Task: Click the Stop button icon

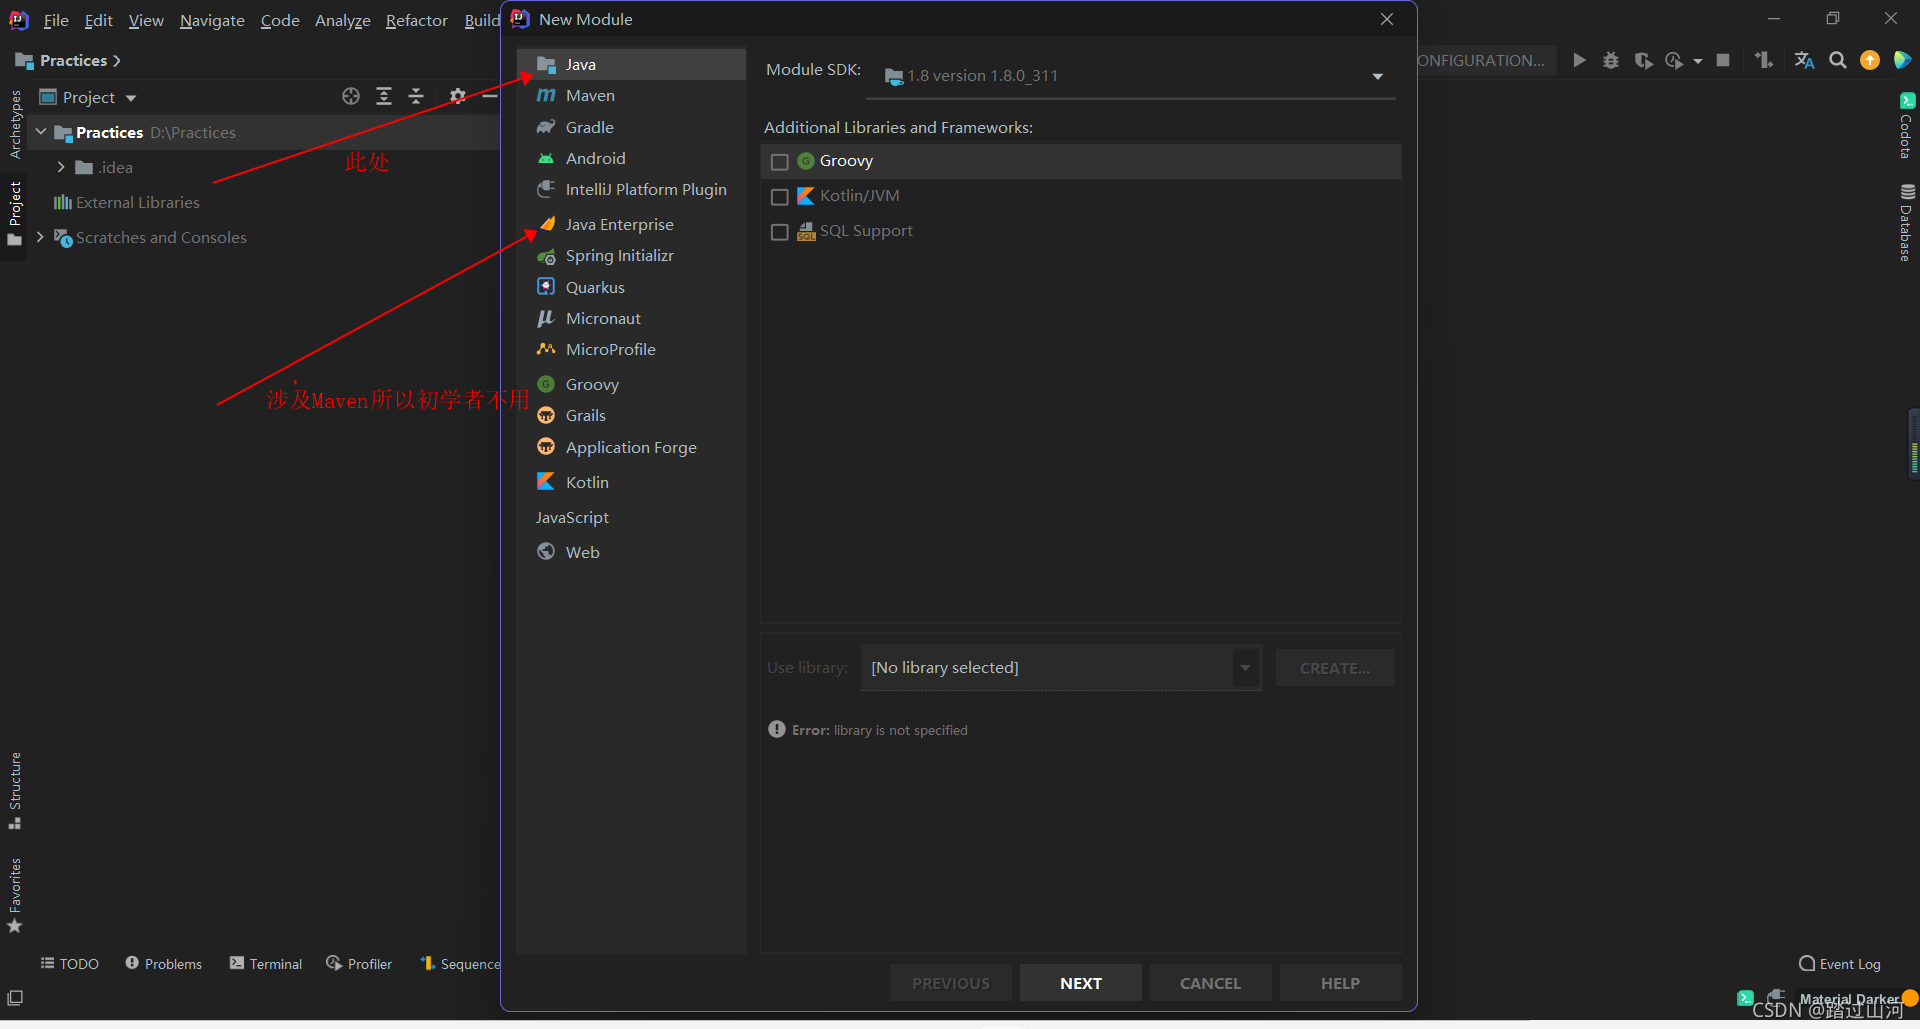Action: tap(1723, 60)
